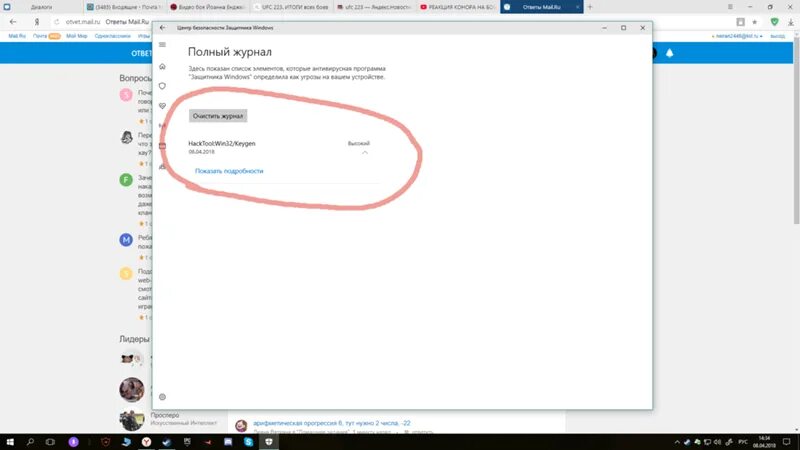Switch to РЕАКЦИЯ КОНОРА YouTube tab
The image size is (800, 450).
click(457, 7)
